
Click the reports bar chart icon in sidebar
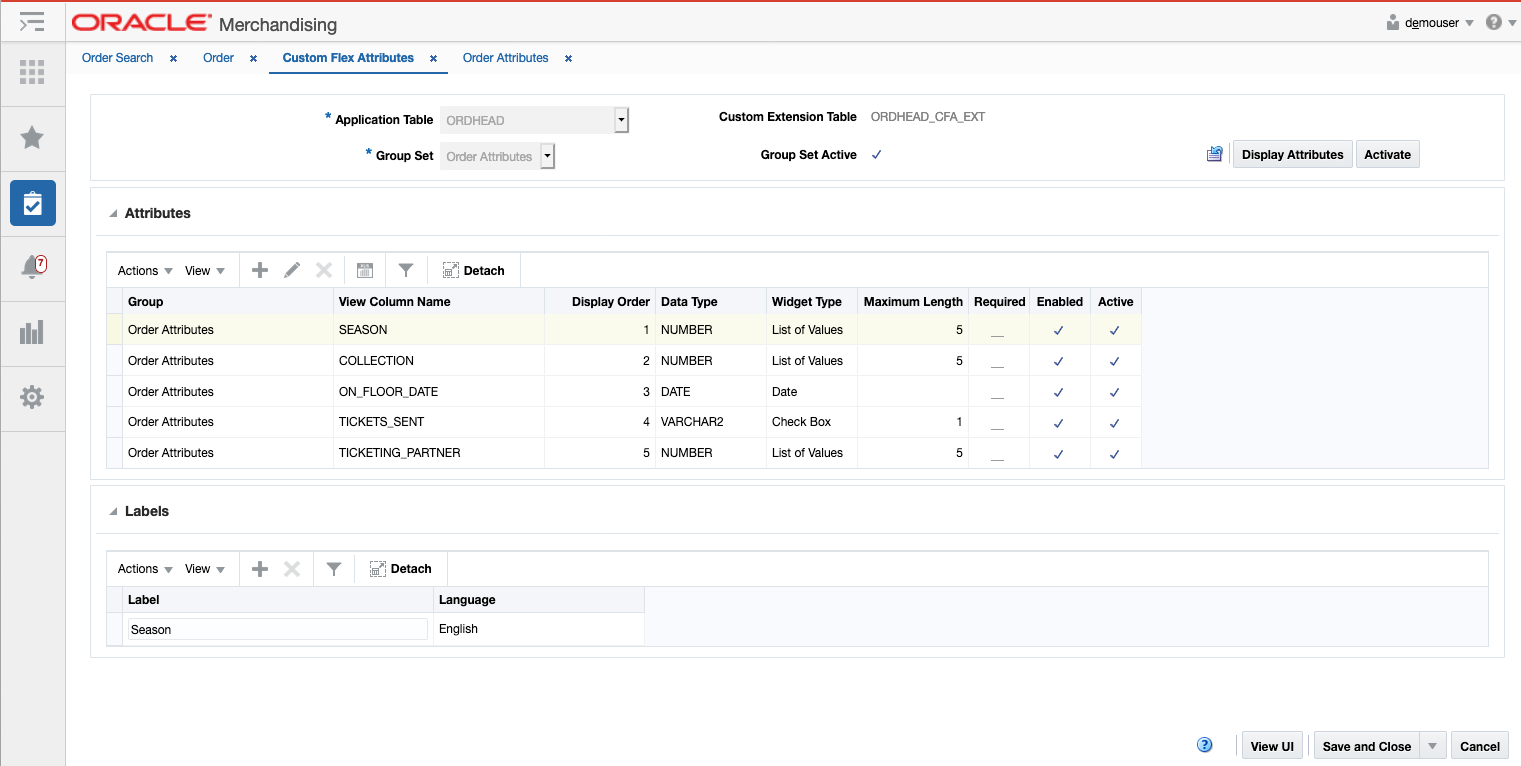click(x=32, y=333)
